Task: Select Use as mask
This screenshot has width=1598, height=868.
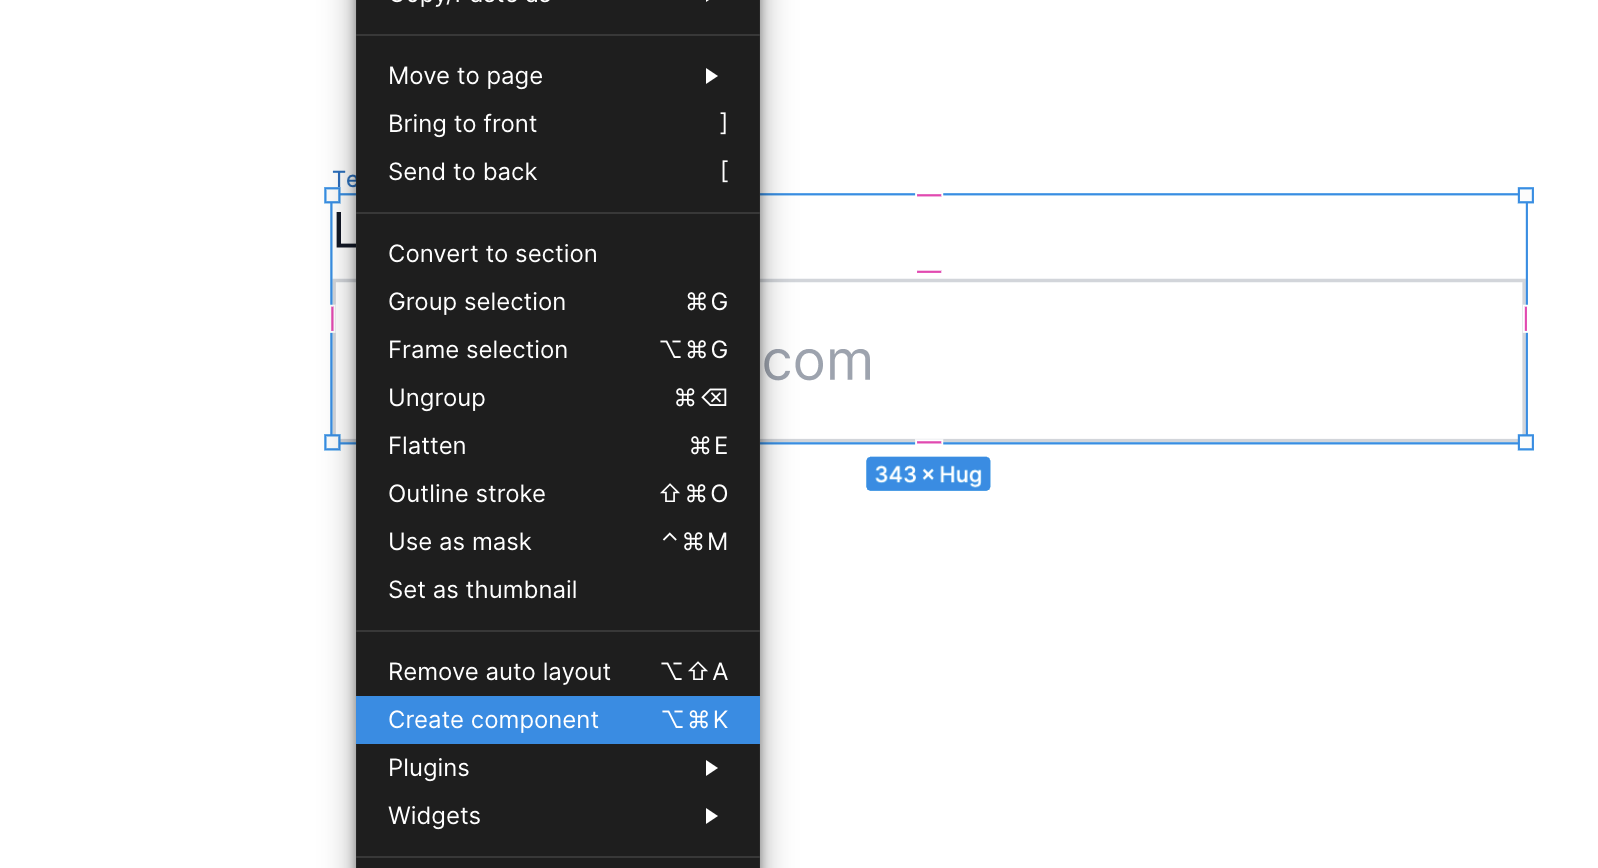Action: (460, 542)
